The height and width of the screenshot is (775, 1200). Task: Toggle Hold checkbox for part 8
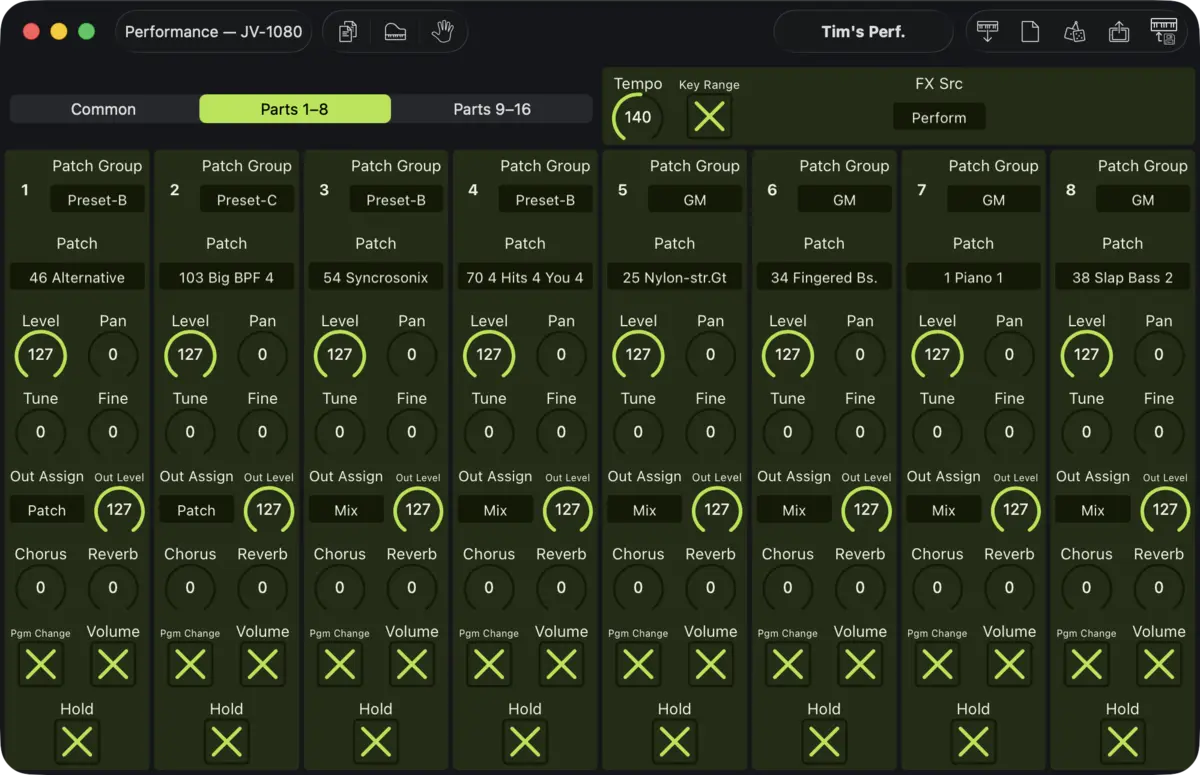[1122, 741]
